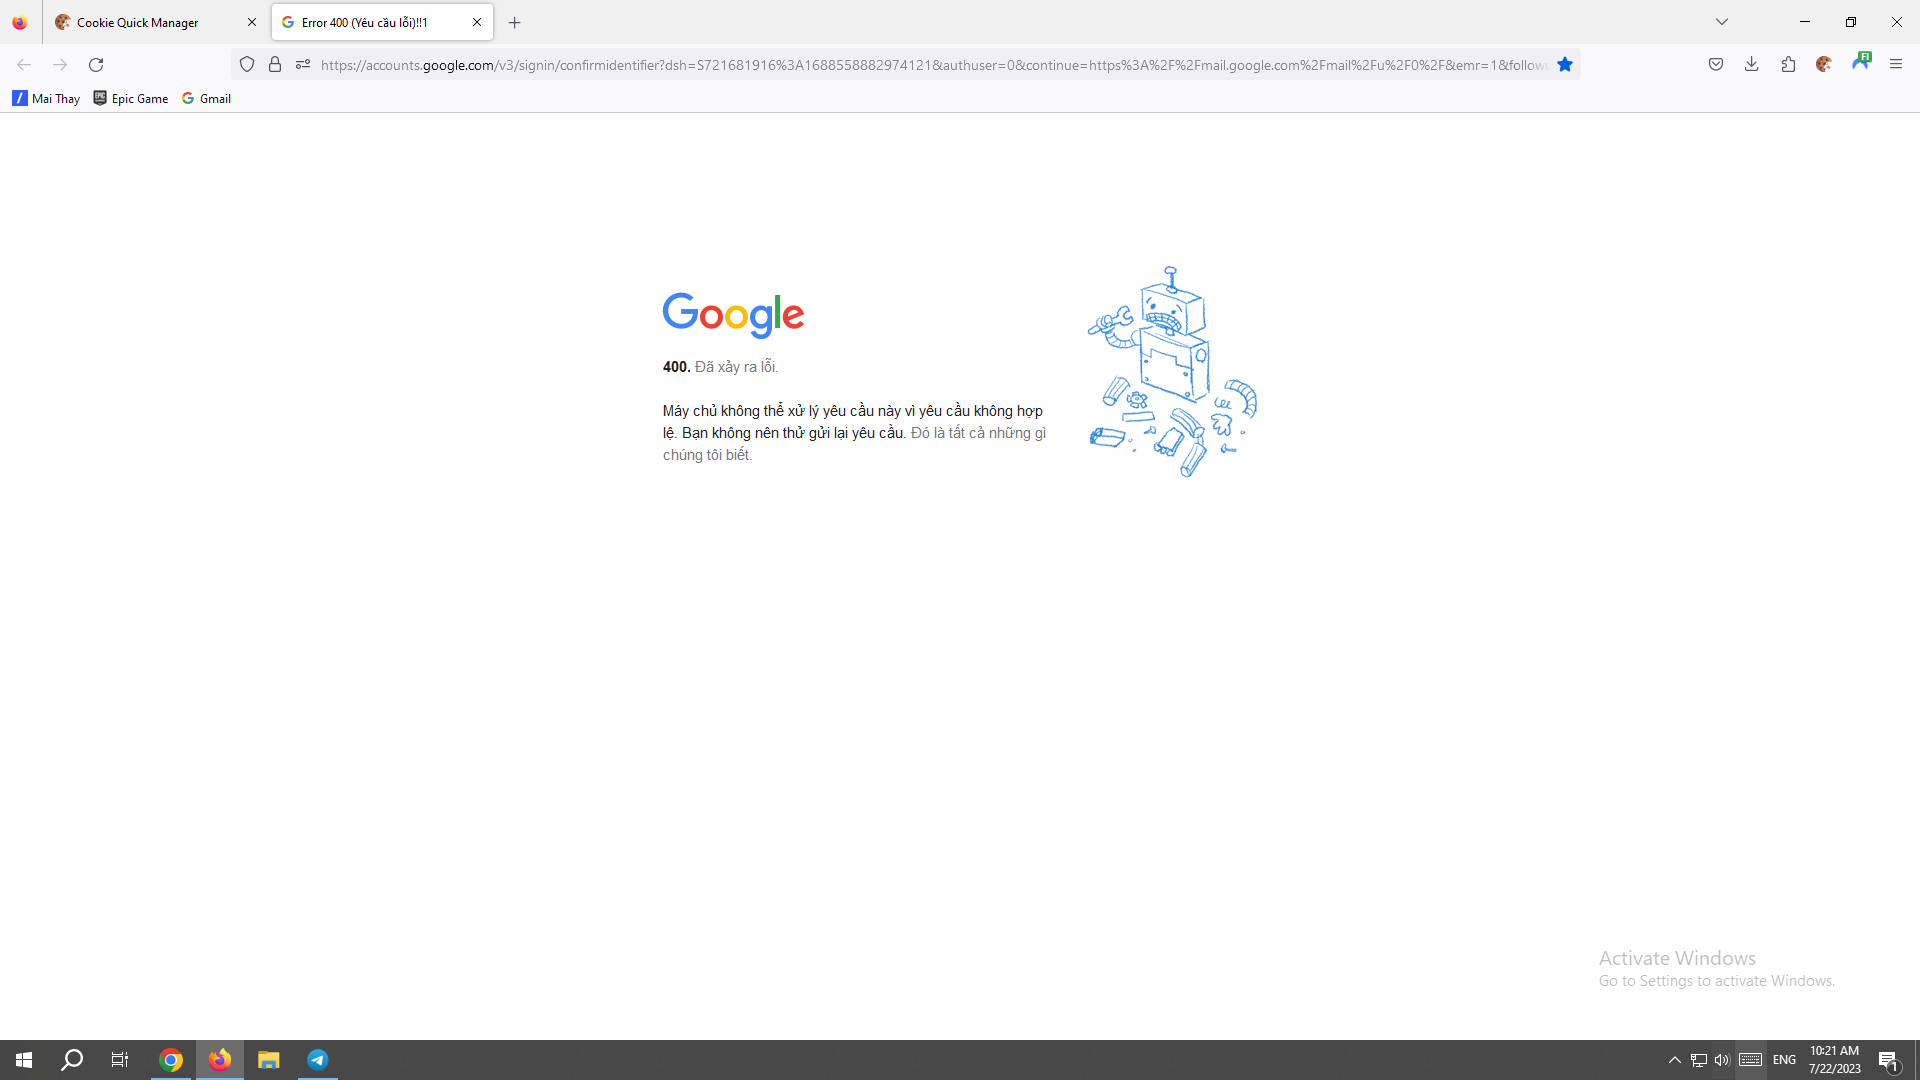Restore down the Firefox window

click(1851, 22)
